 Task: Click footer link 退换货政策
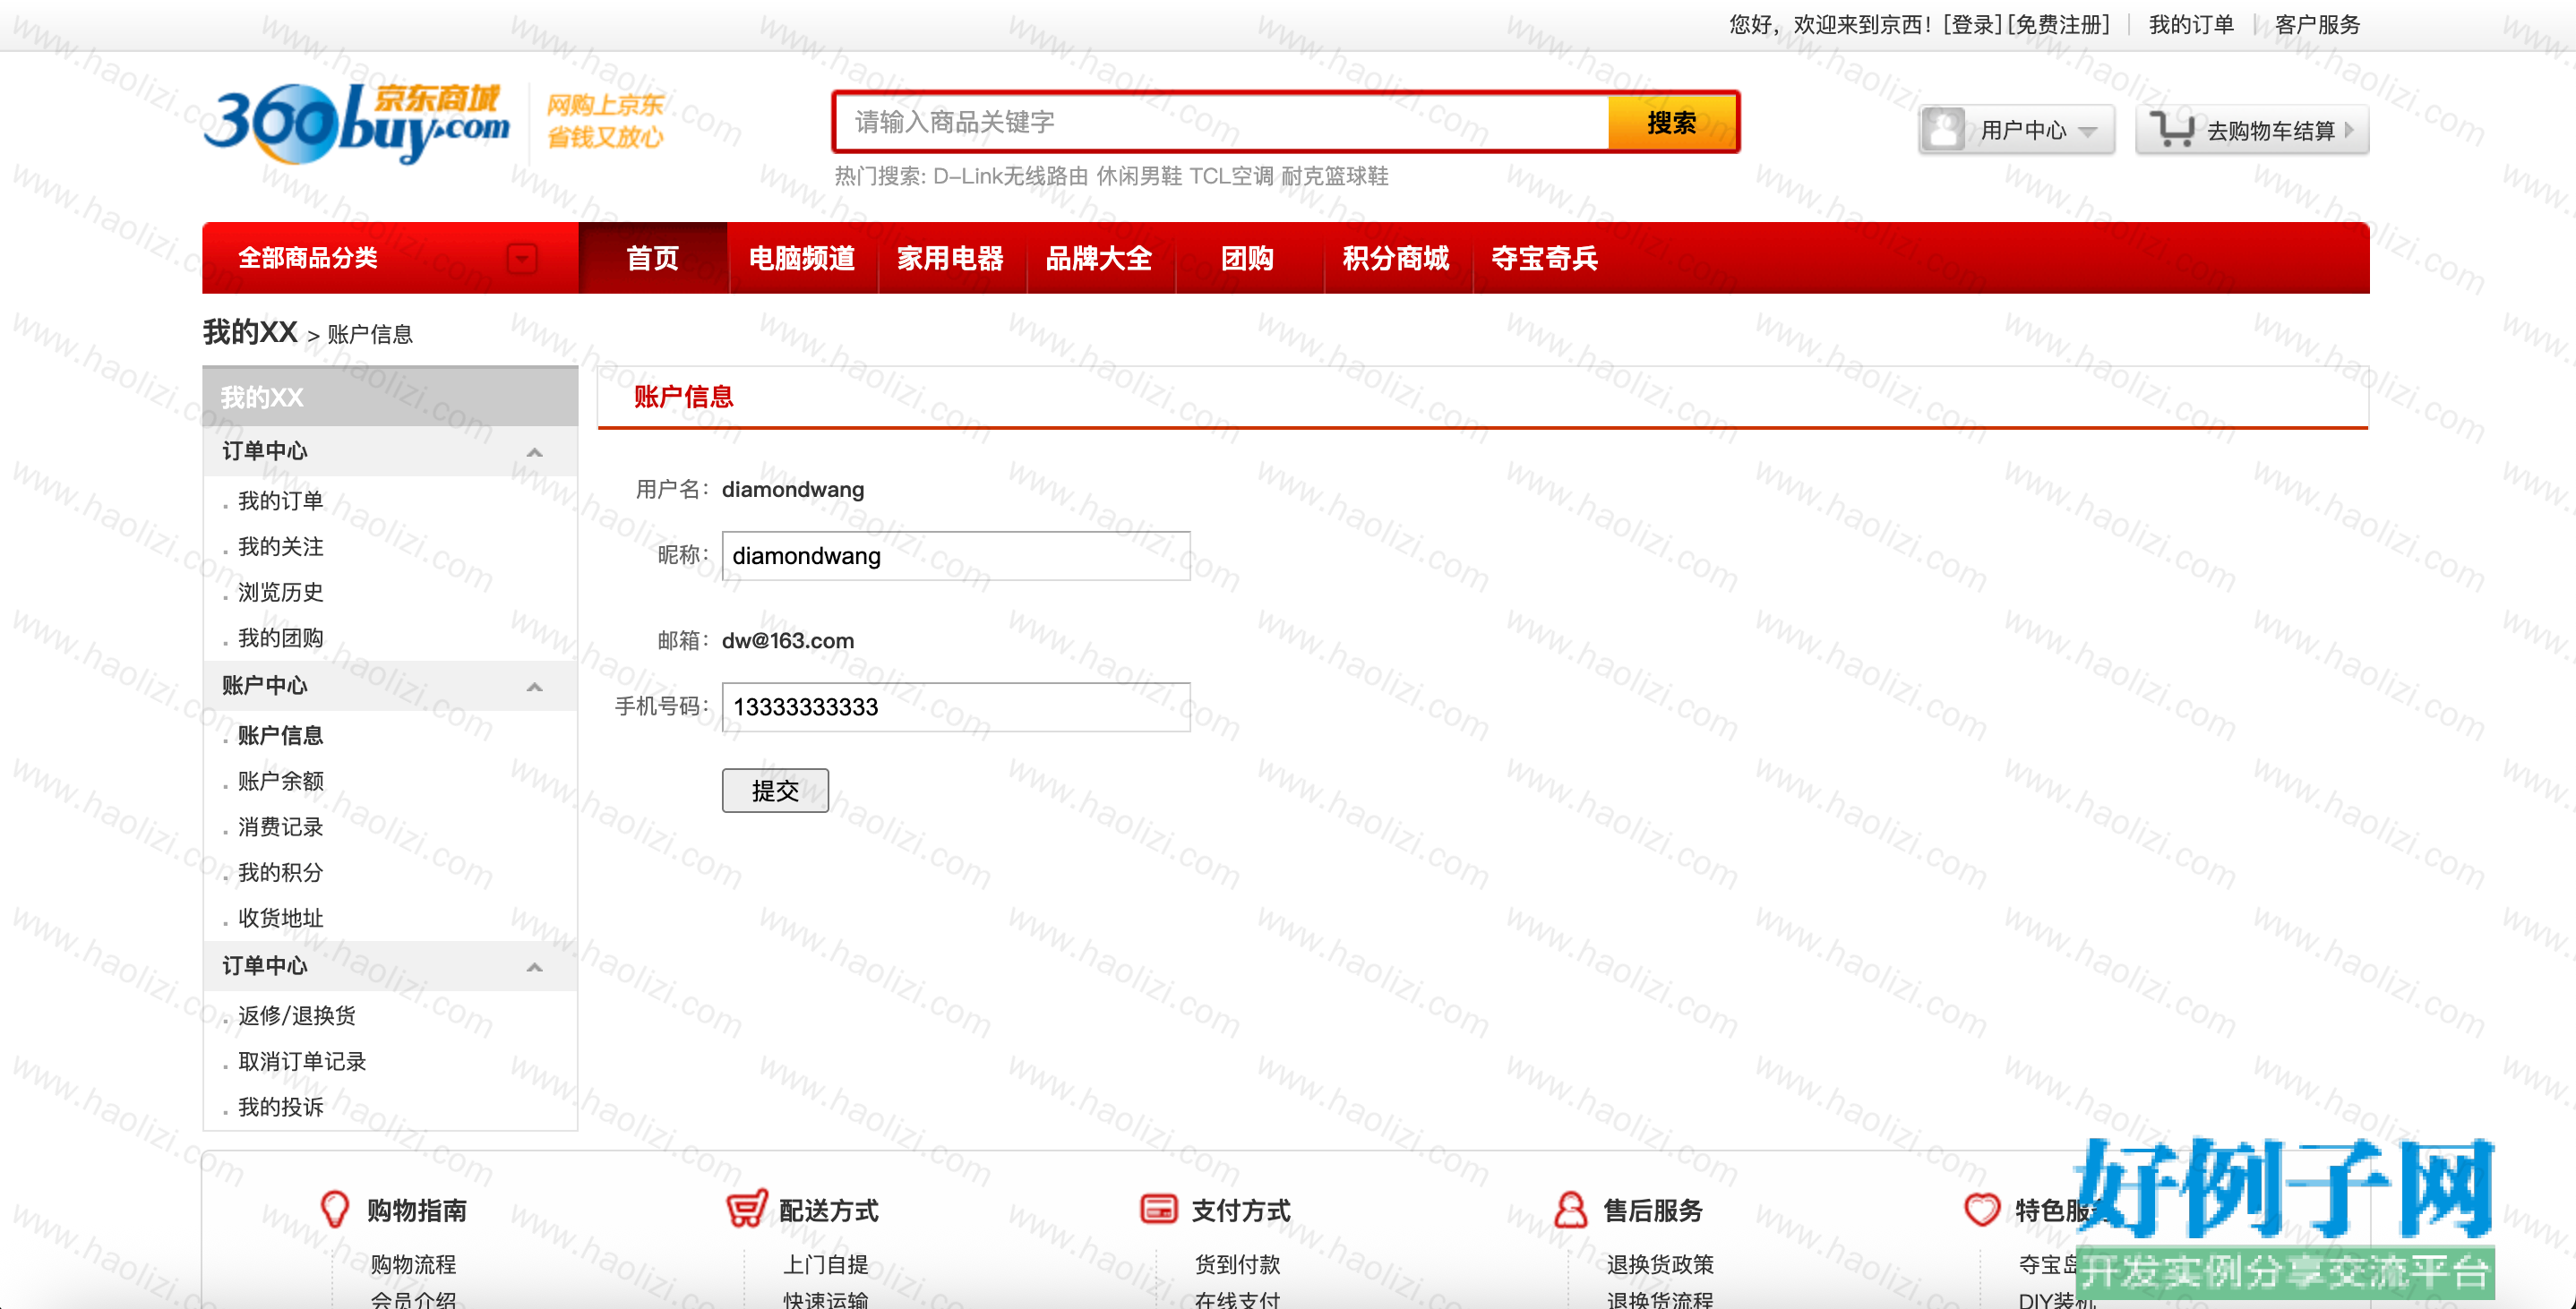[x=1660, y=1265]
